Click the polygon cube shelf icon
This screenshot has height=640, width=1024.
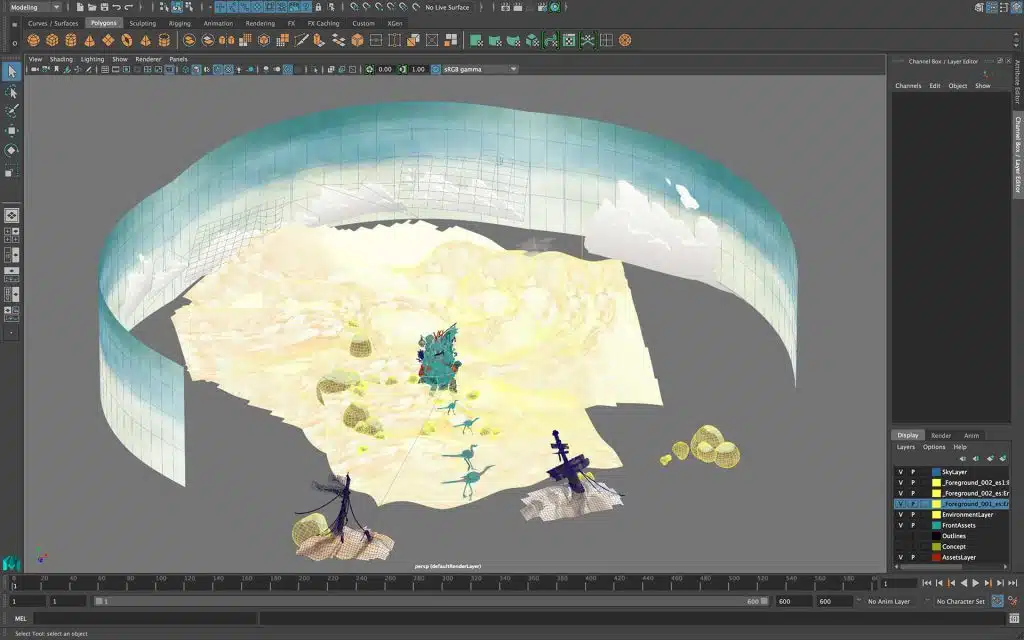click(52, 41)
